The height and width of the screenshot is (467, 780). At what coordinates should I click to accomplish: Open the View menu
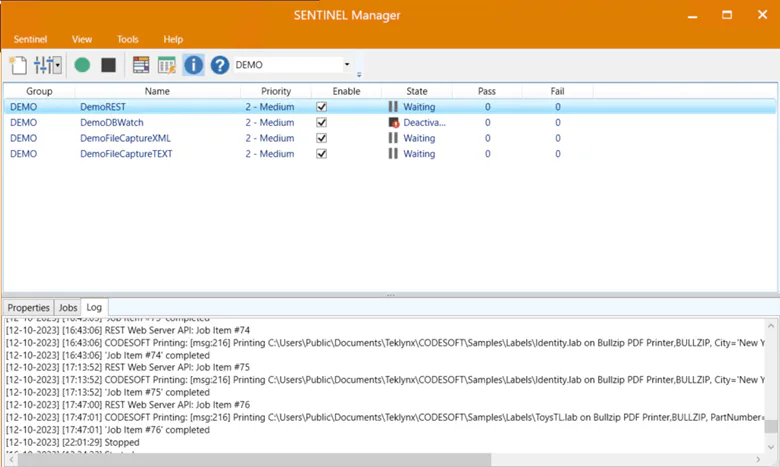[x=82, y=39]
